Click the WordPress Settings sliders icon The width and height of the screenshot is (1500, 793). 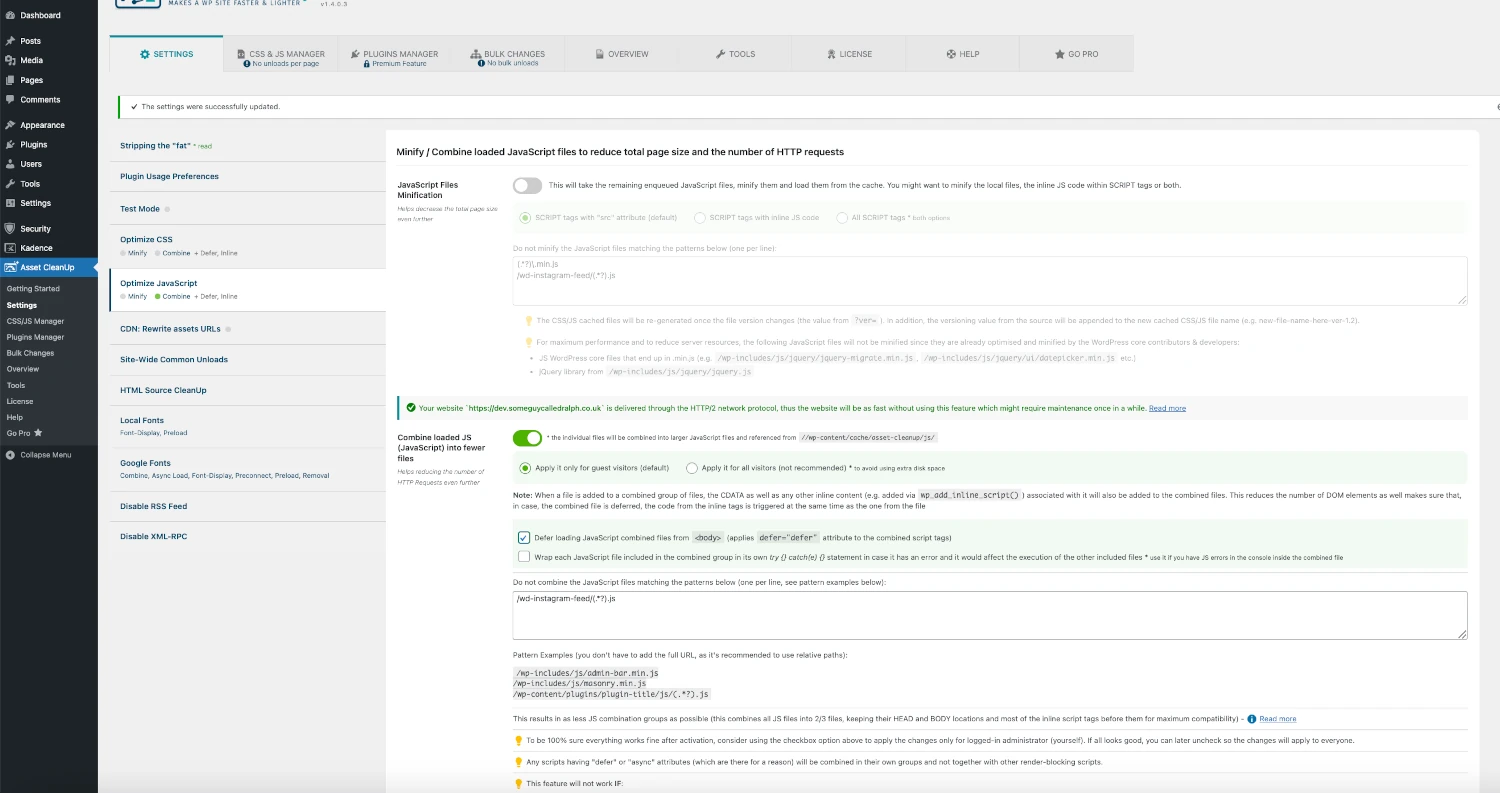pyautogui.click(x=10, y=203)
